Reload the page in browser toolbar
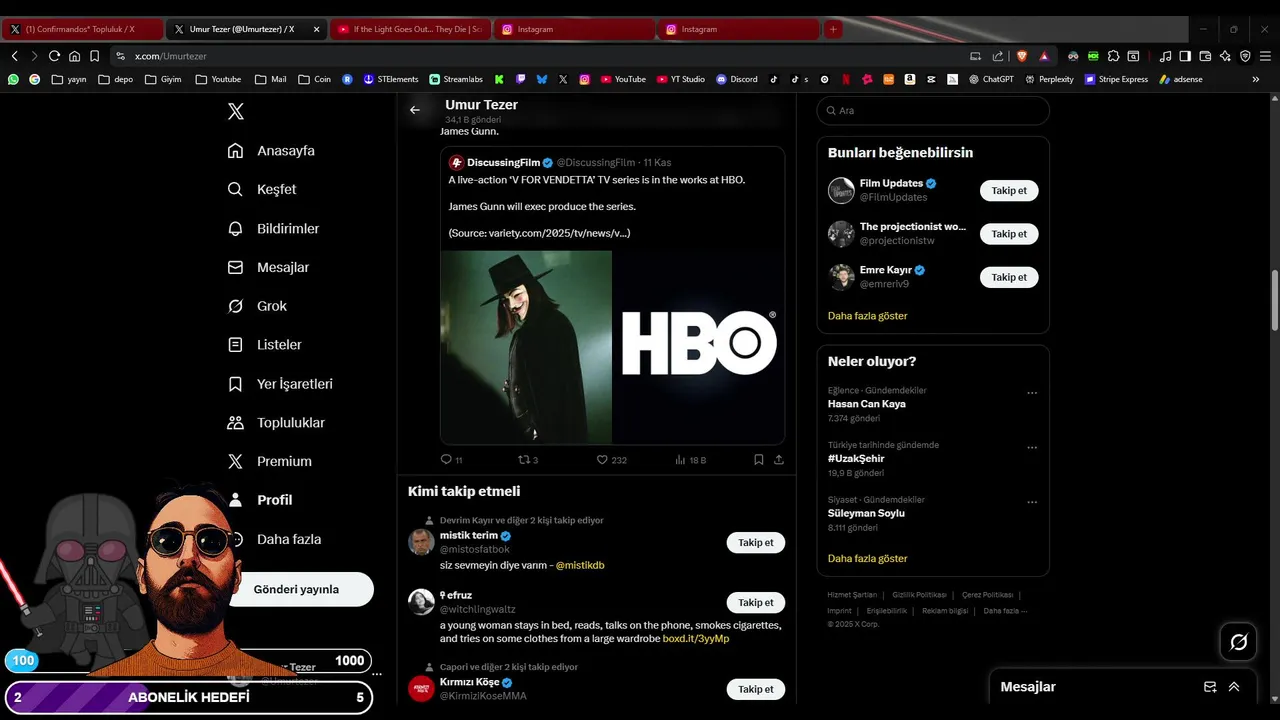This screenshot has height=720, width=1280. click(x=54, y=56)
